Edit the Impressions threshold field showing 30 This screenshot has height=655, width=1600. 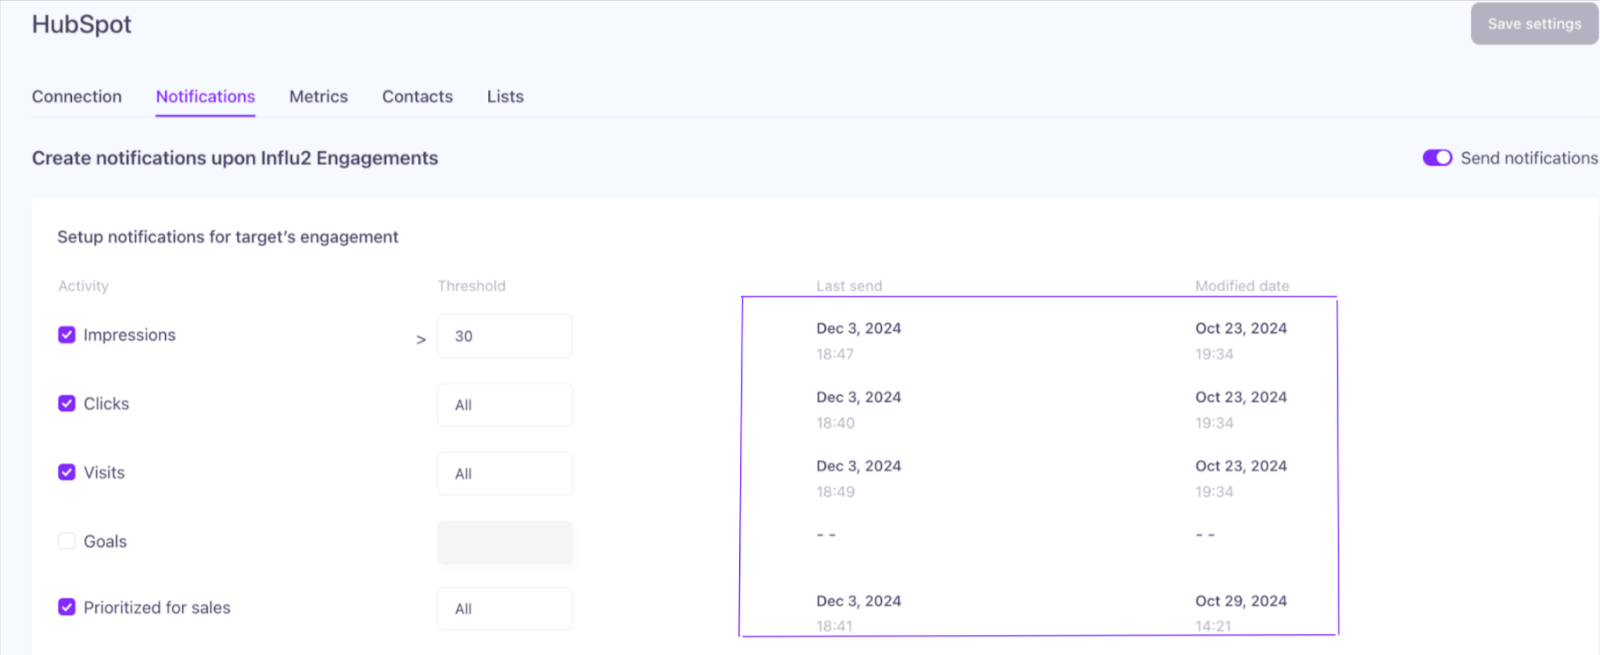tap(505, 336)
